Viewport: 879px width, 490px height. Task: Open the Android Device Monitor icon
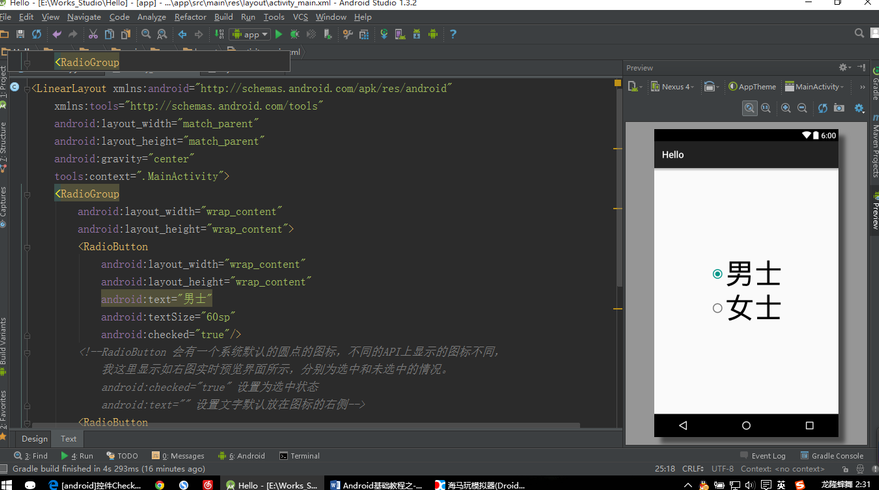tap(433, 34)
